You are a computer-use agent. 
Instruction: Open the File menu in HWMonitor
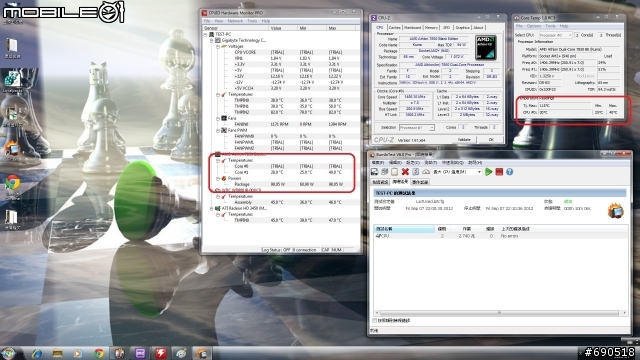pyautogui.click(x=207, y=21)
